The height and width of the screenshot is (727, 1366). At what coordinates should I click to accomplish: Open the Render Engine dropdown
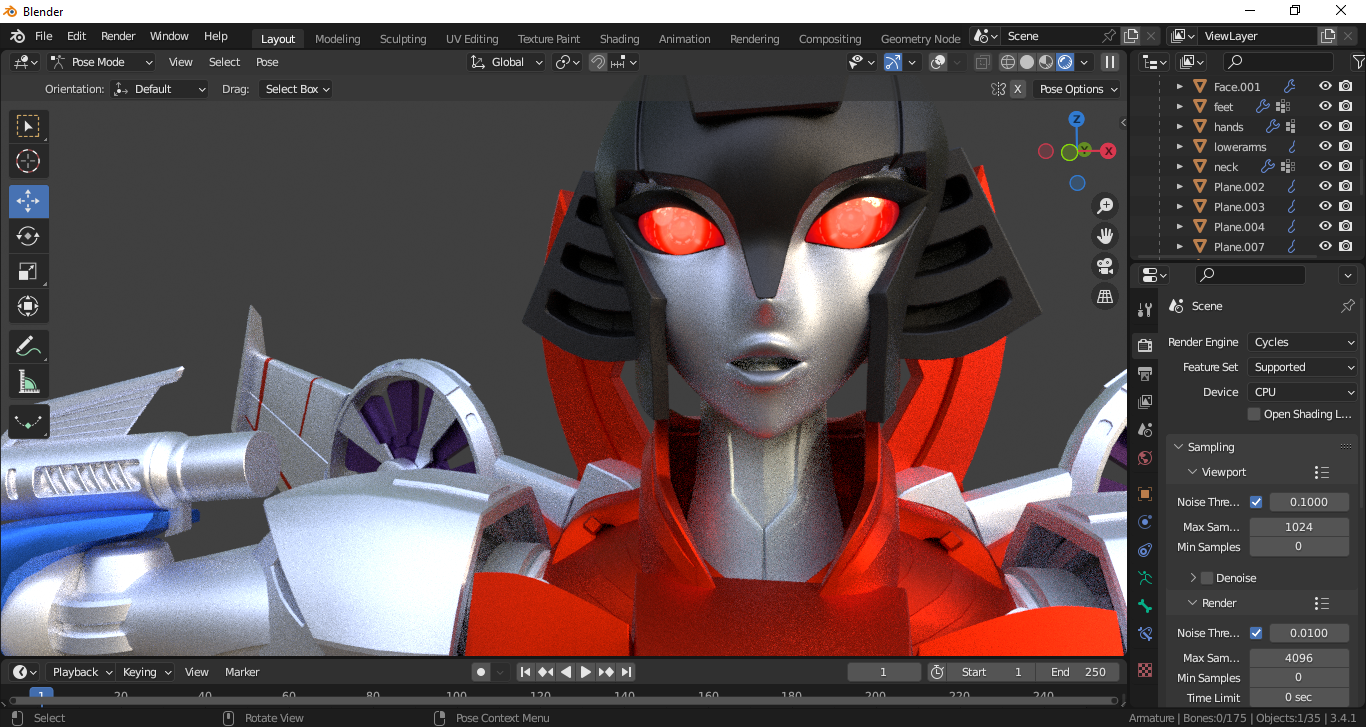[x=1302, y=342]
